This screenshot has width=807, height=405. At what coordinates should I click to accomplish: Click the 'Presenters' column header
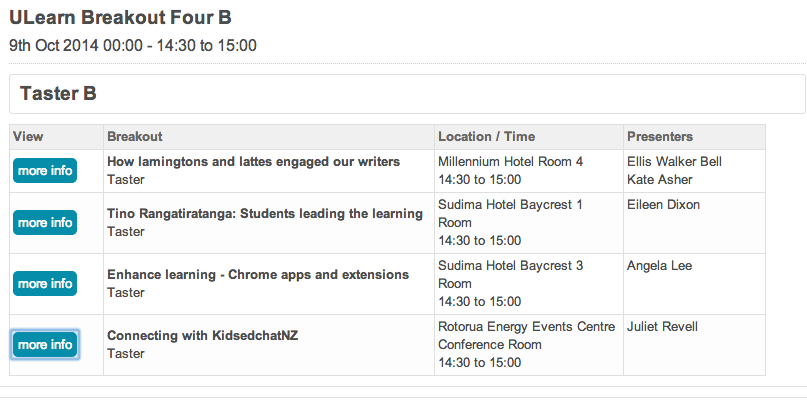[x=659, y=136]
